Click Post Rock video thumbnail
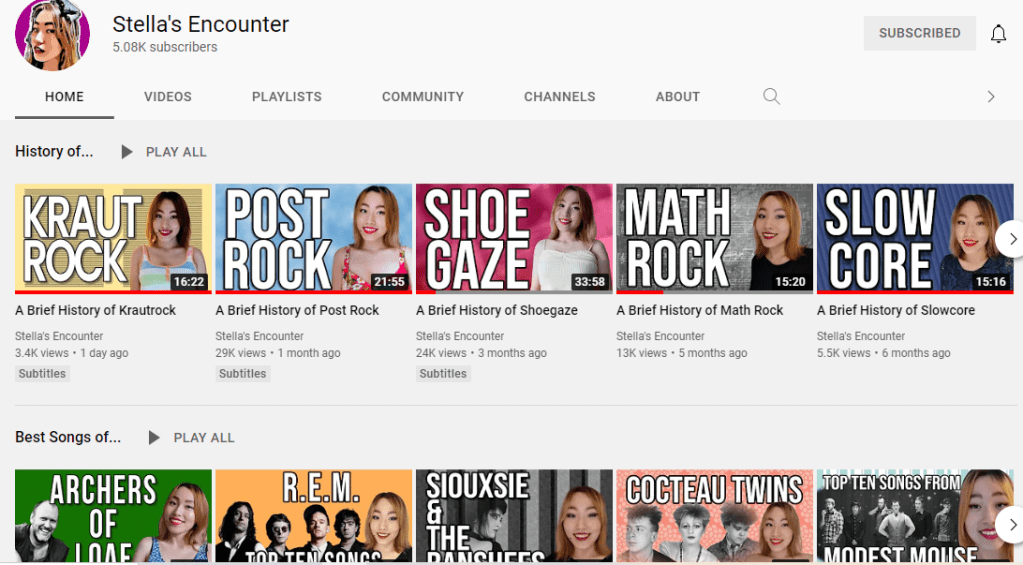Image resolution: width=1023 pixels, height=565 pixels. click(x=313, y=238)
